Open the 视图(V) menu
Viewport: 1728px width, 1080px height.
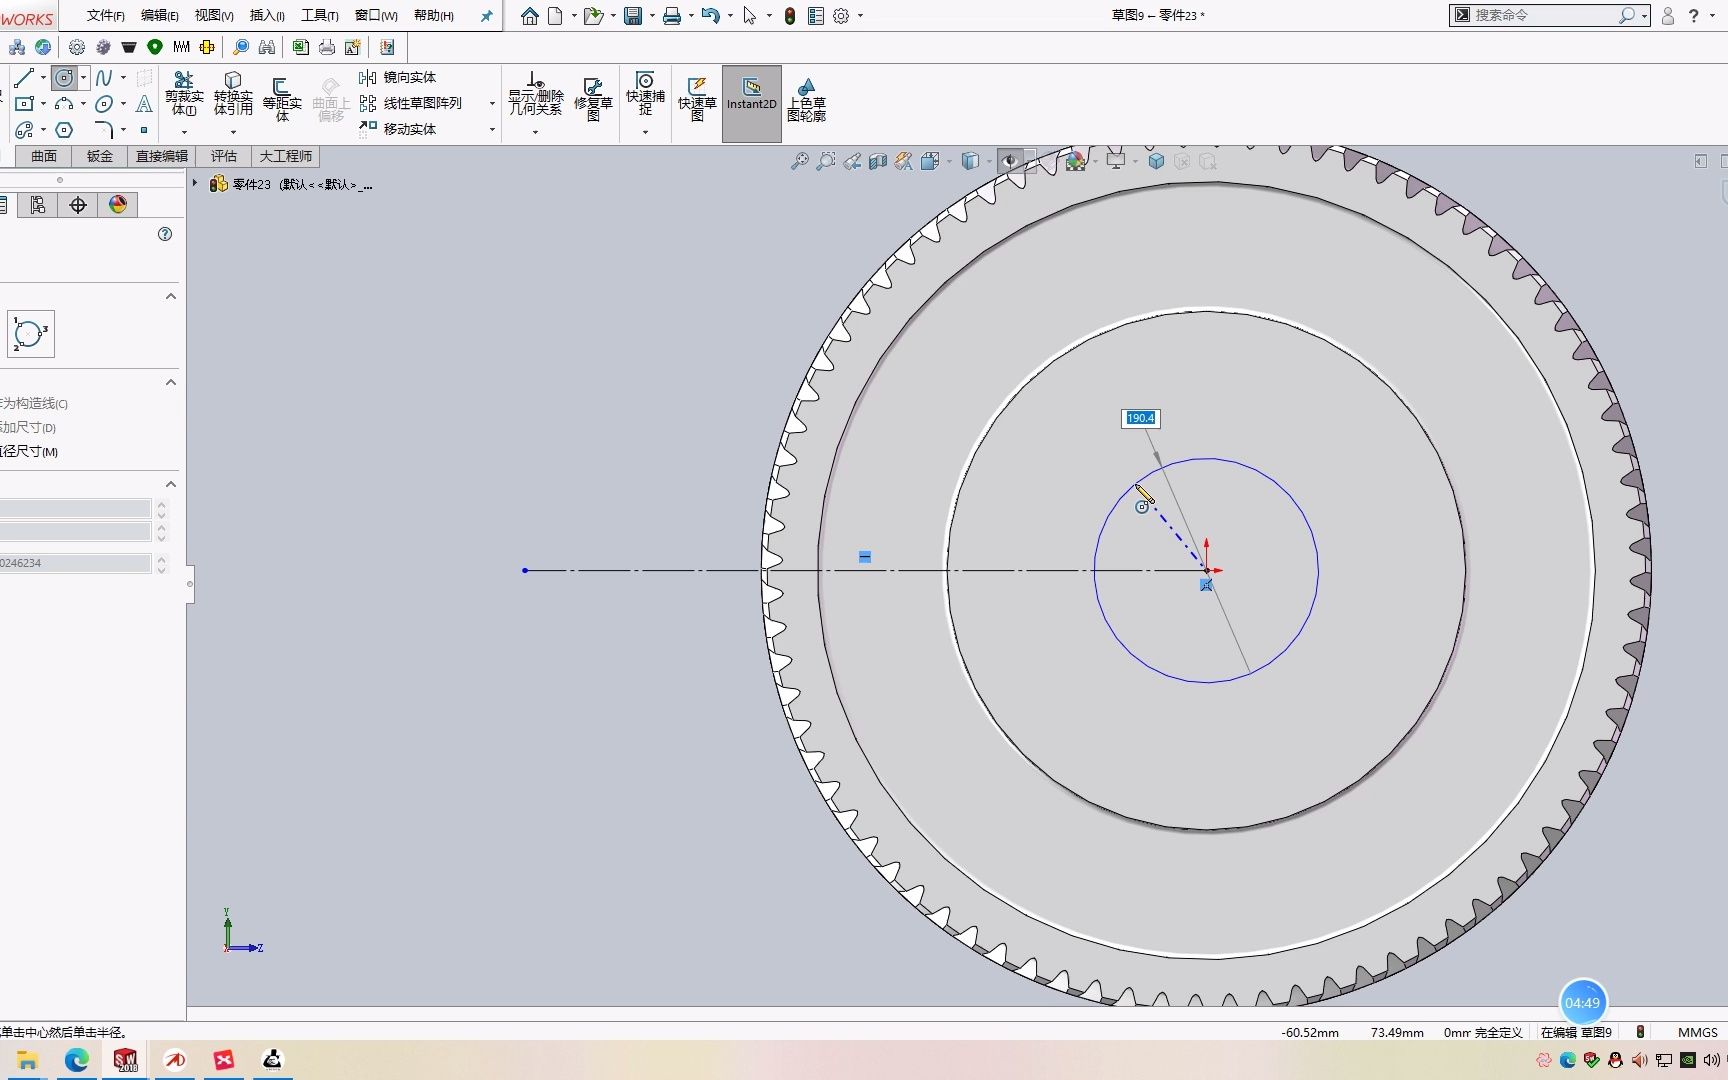tap(214, 16)
